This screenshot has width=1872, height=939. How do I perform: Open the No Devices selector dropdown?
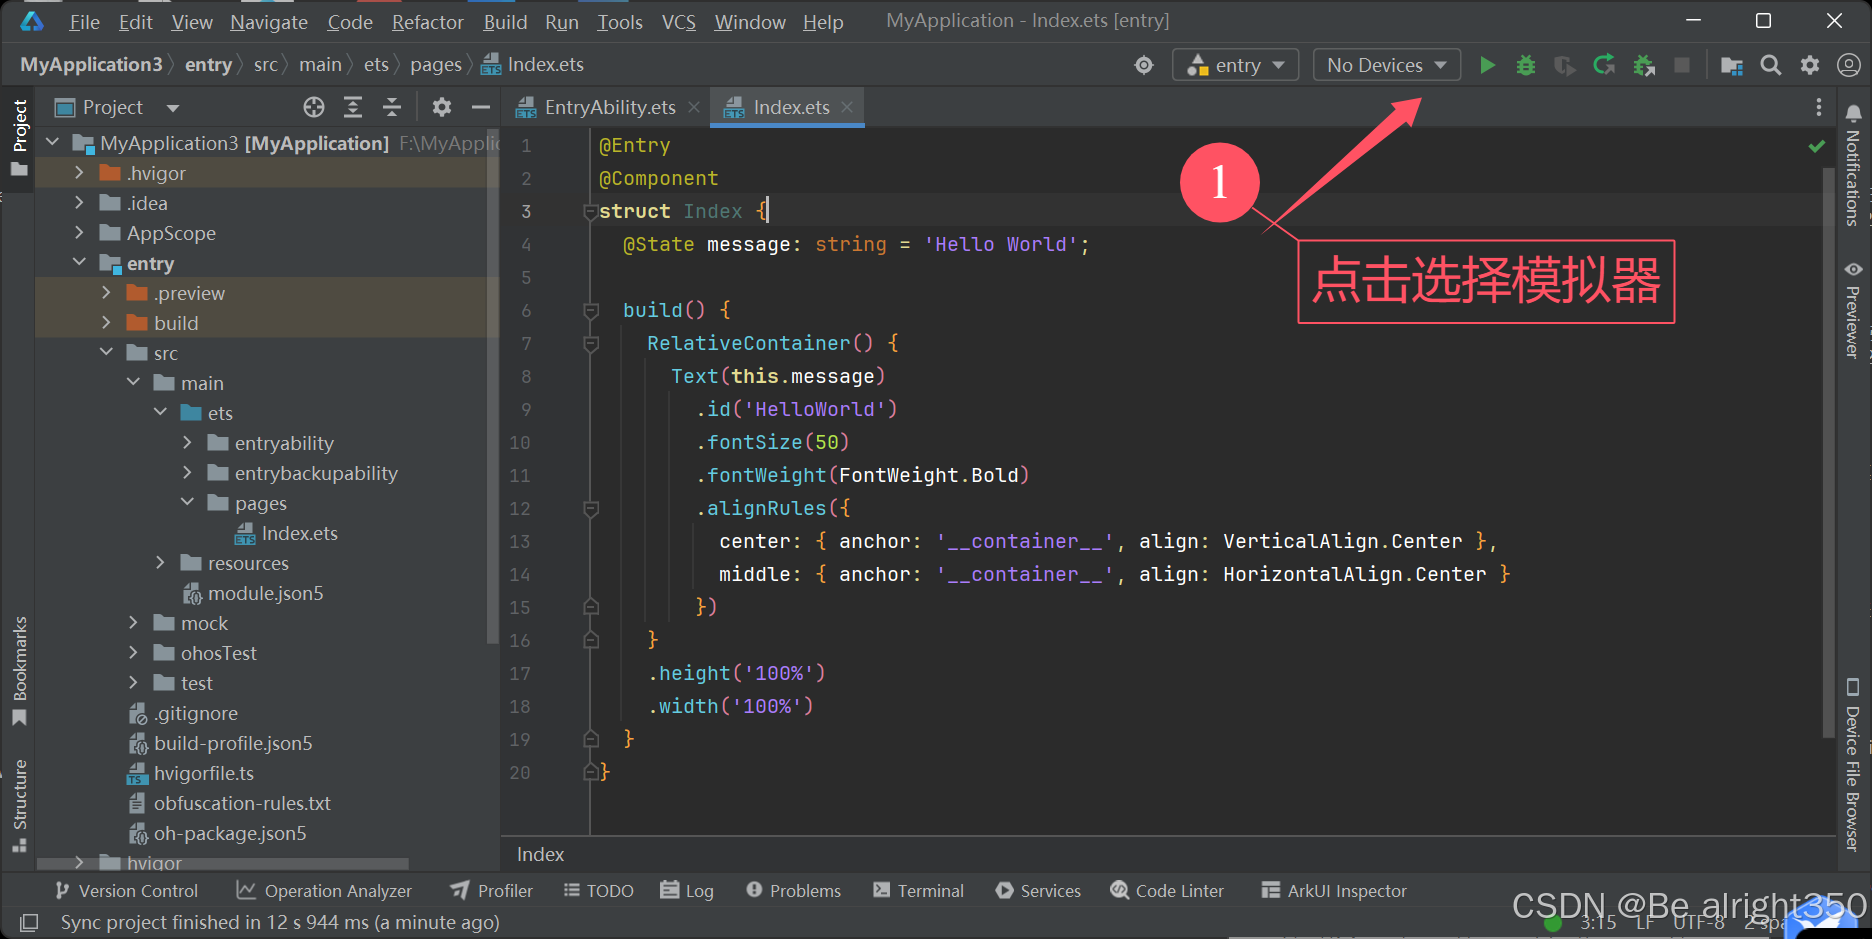pos(1386,65)
